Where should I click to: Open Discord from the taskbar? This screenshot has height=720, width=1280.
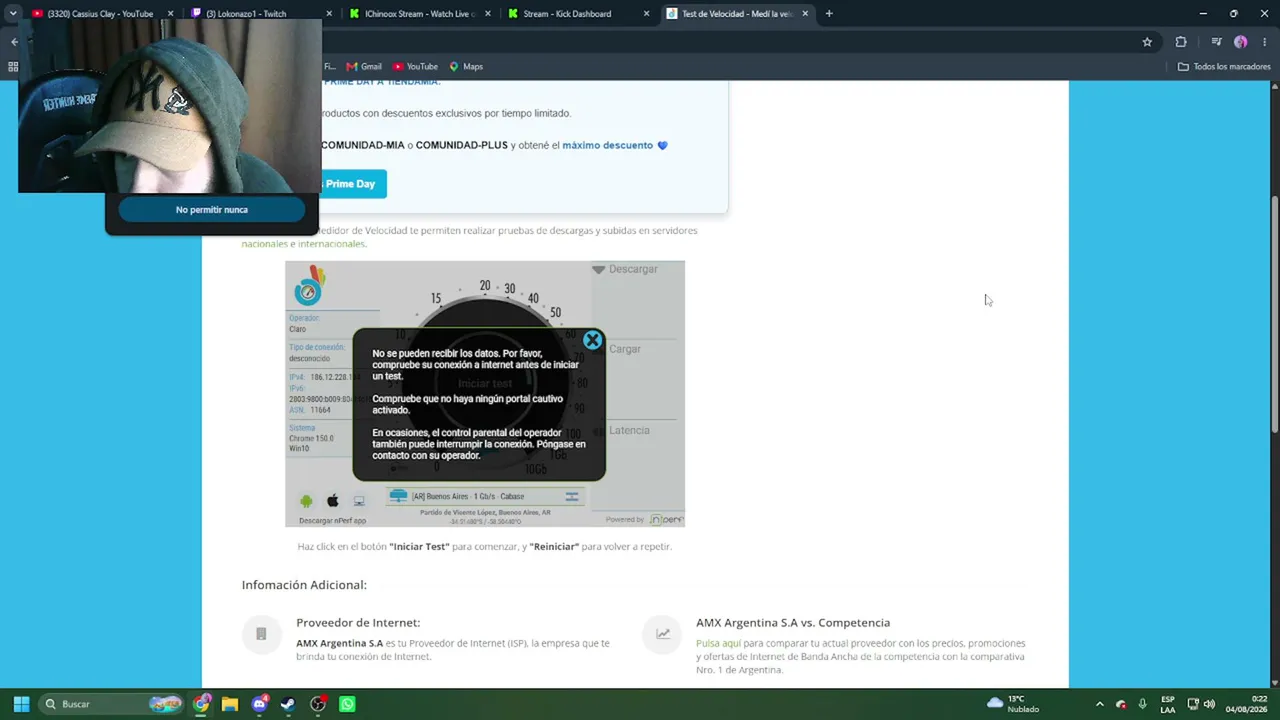coord(260,704)
